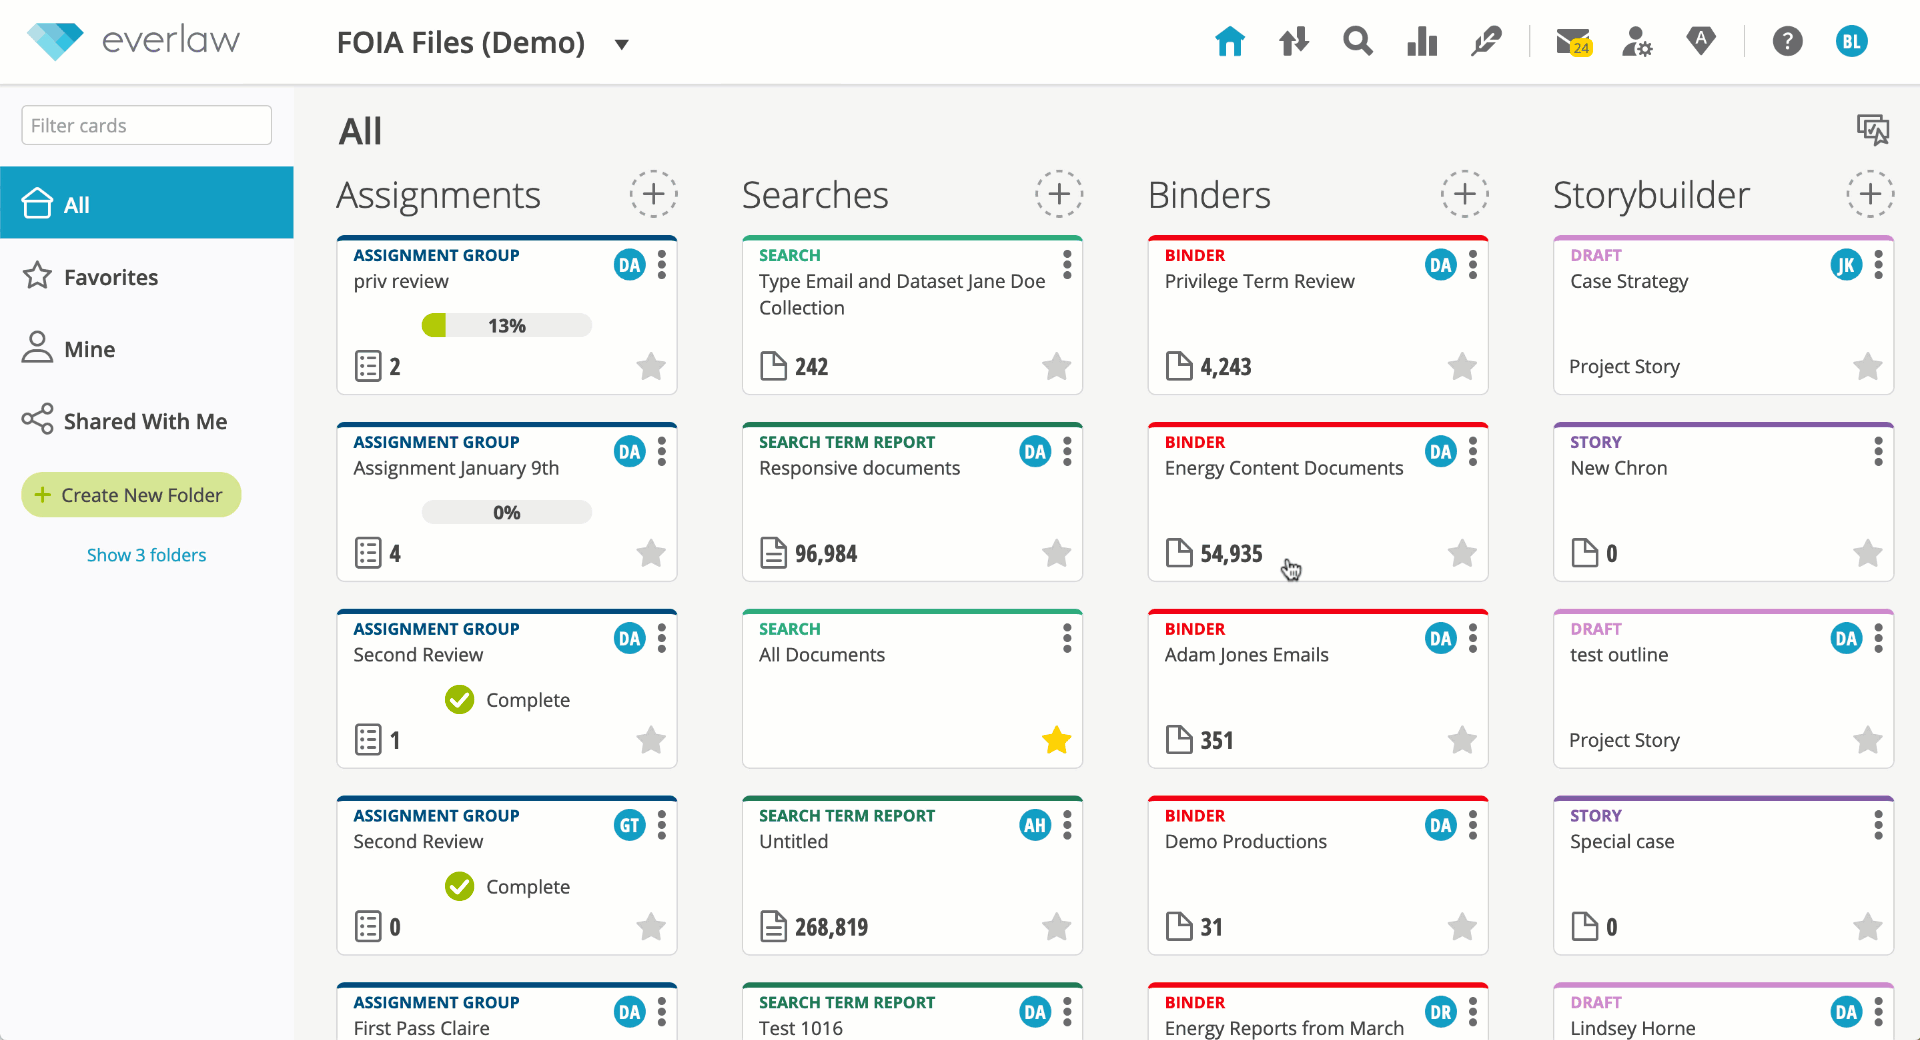Viewport: 1920px width, 1040px height.
Task: Open the home dashboard icon
Action: pyautogui.click(x=1229, y=41)
